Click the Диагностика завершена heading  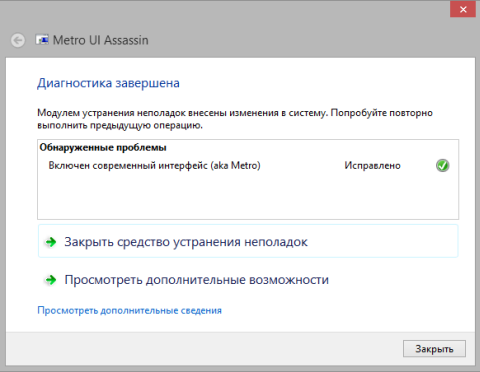coord(108,83)
